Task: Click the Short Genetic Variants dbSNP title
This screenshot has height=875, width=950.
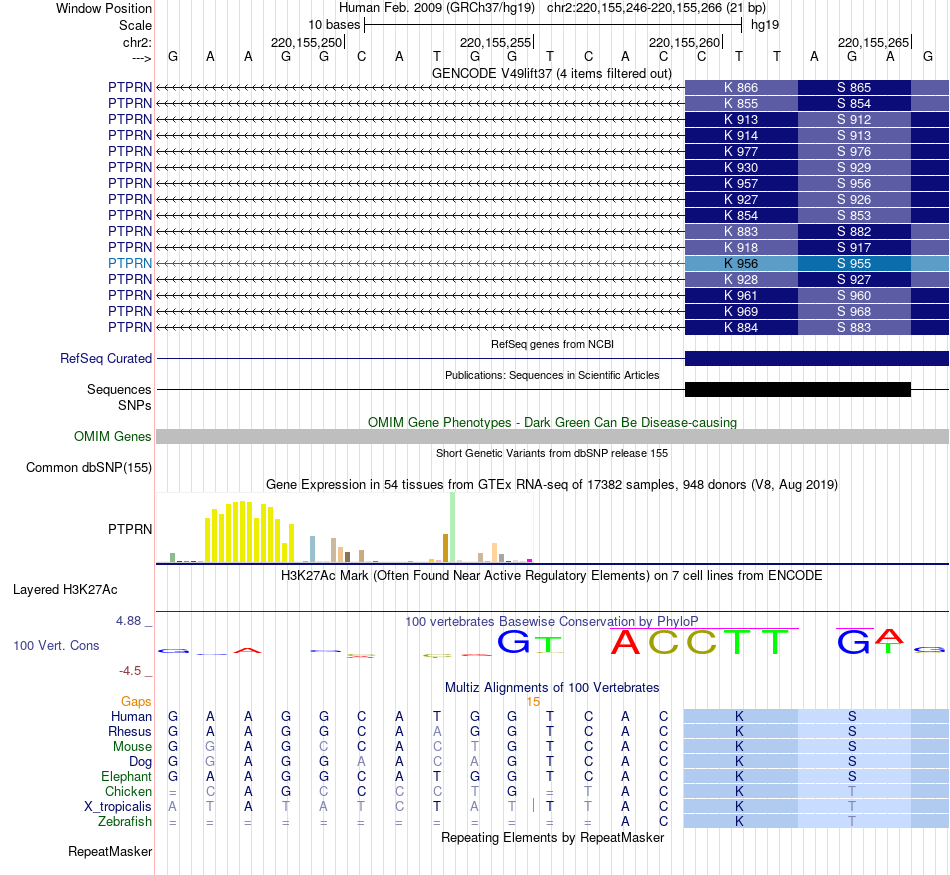Action: (x=552, y=453)
